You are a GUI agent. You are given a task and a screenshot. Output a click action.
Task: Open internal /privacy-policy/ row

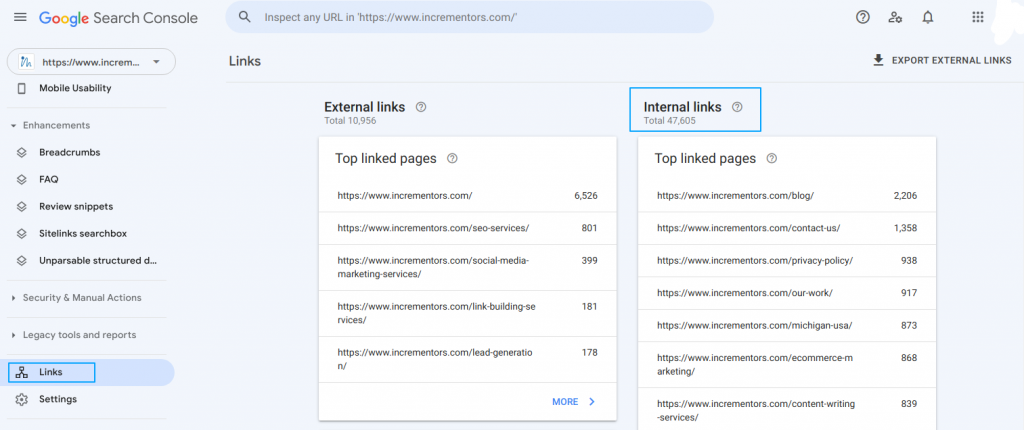[787, 261]
